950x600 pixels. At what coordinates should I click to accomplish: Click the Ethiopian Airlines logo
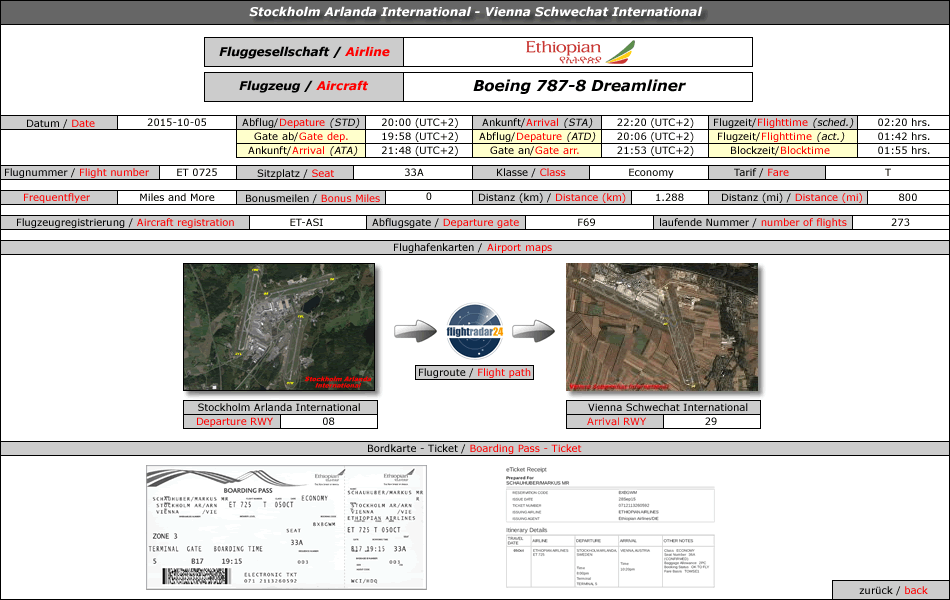580,52
